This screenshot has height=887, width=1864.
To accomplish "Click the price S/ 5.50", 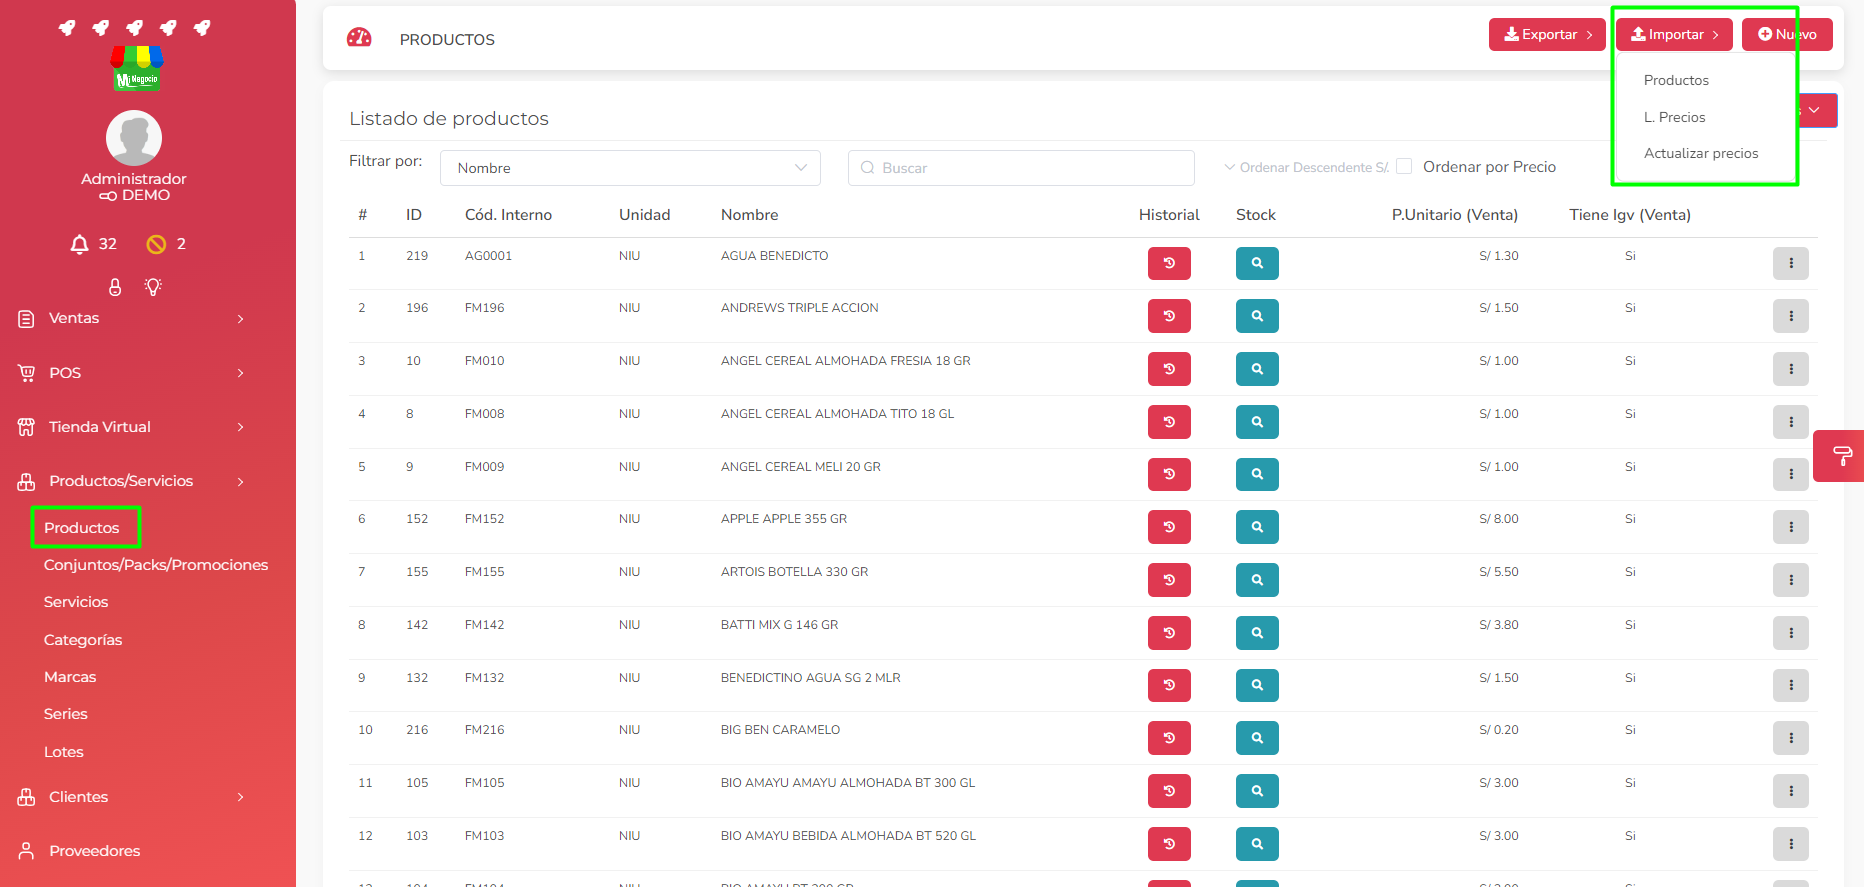I will coord(1499,572).
